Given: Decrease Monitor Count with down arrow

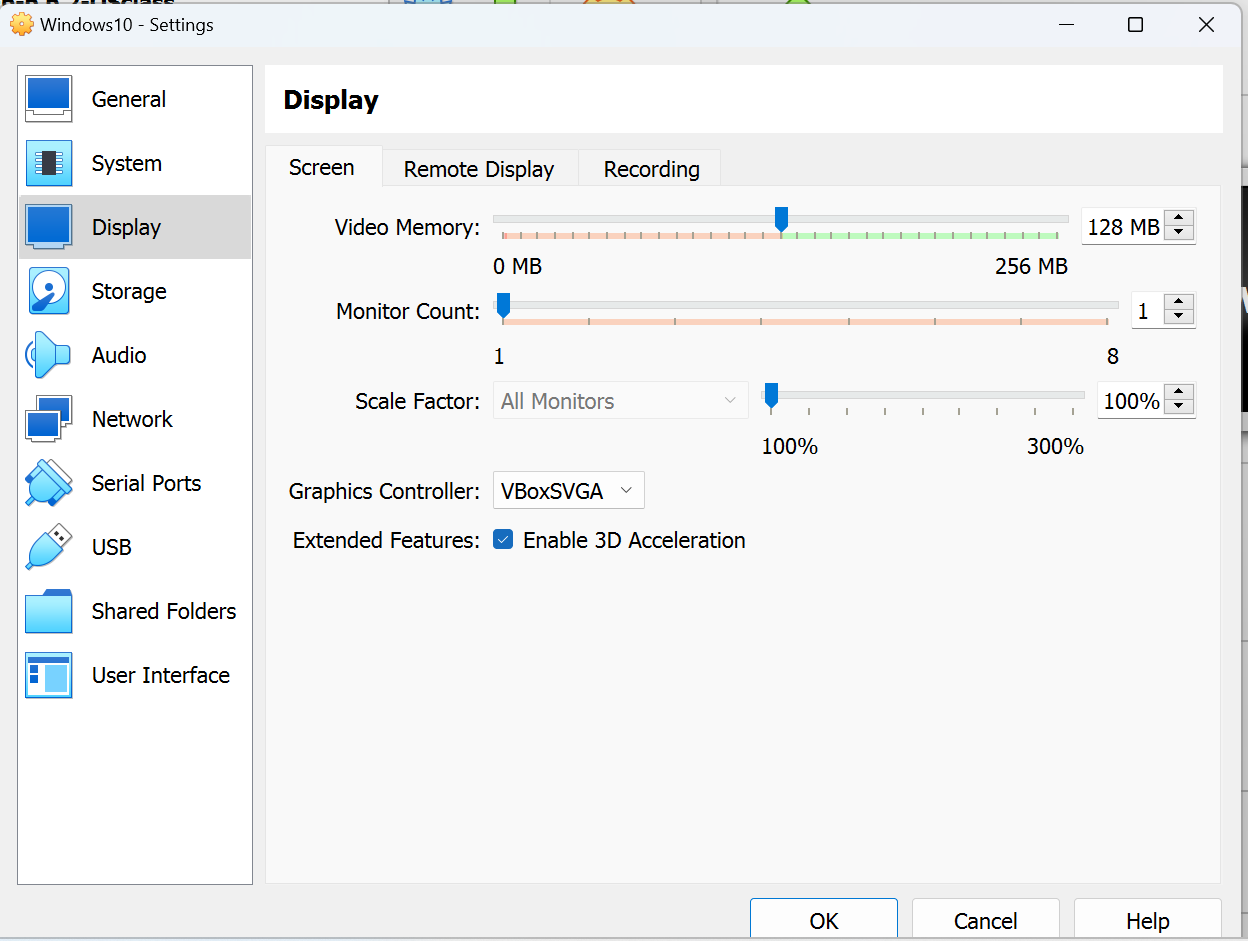Looking at the screenshot, I should [x=1181, y=318].
